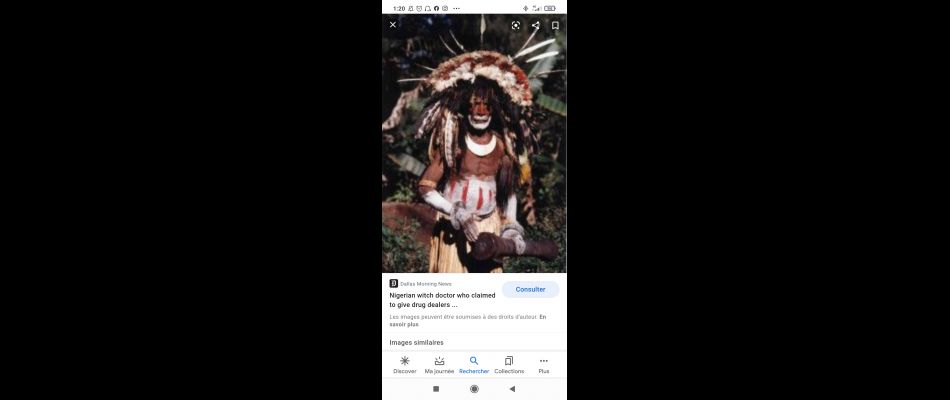Expand the status bar notification dots
The width and height of the screenshot is (950, 400).
(x=456, y=8)
